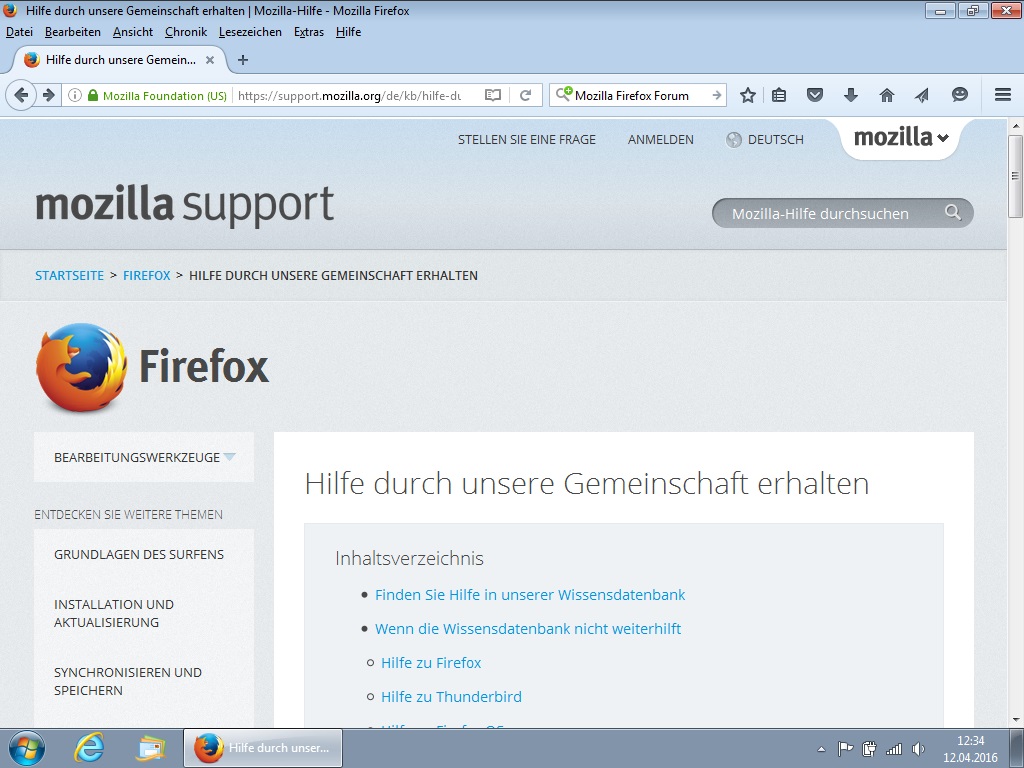Go back with the back arrow button

(x=21, y=95)
